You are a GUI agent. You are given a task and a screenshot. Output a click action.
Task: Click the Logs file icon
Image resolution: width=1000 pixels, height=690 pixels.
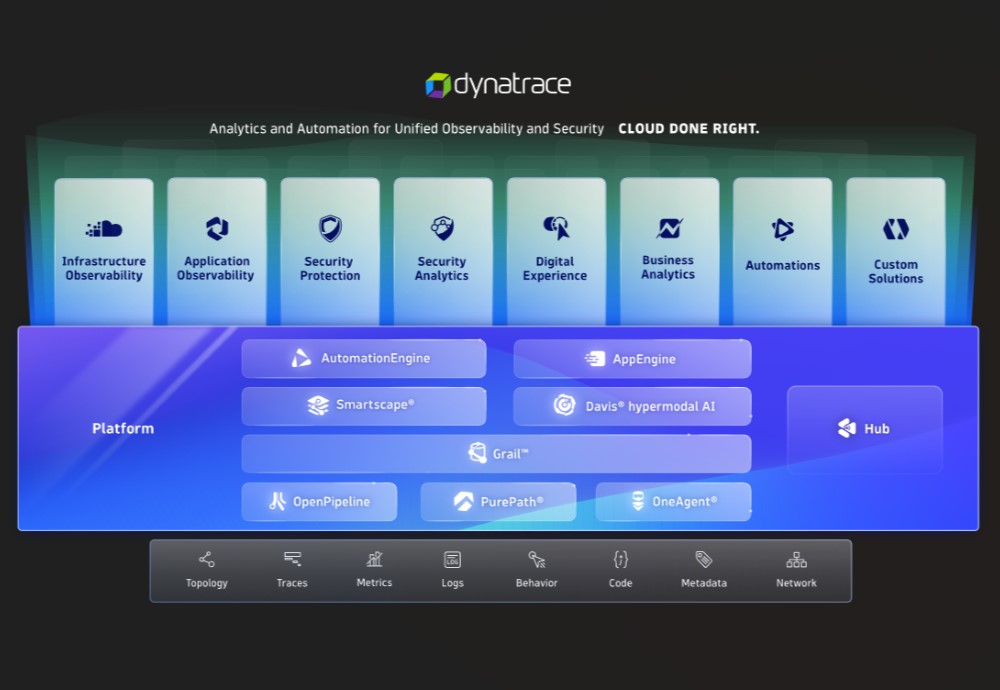click(452, 559)
